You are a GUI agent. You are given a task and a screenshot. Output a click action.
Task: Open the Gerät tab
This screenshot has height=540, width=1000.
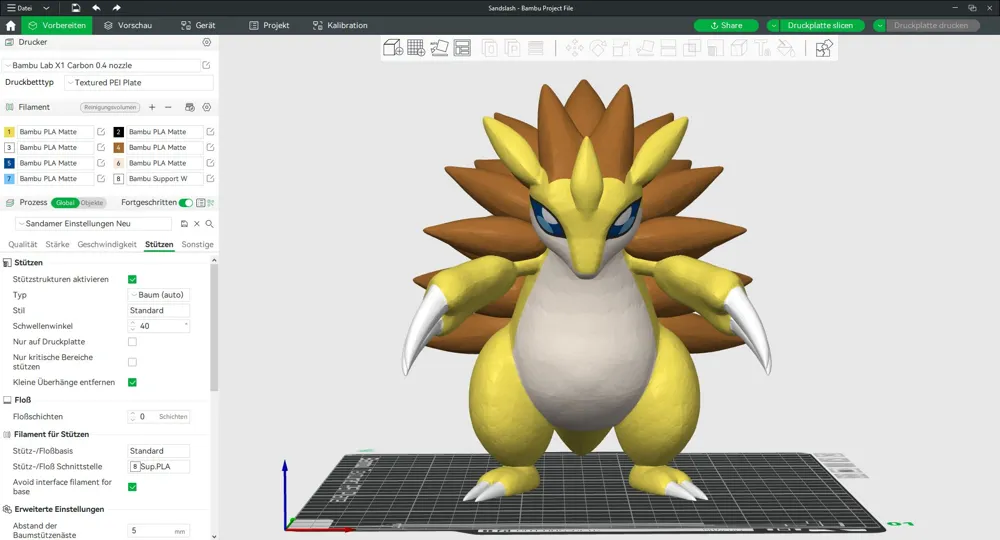click(x=198, y=26)
